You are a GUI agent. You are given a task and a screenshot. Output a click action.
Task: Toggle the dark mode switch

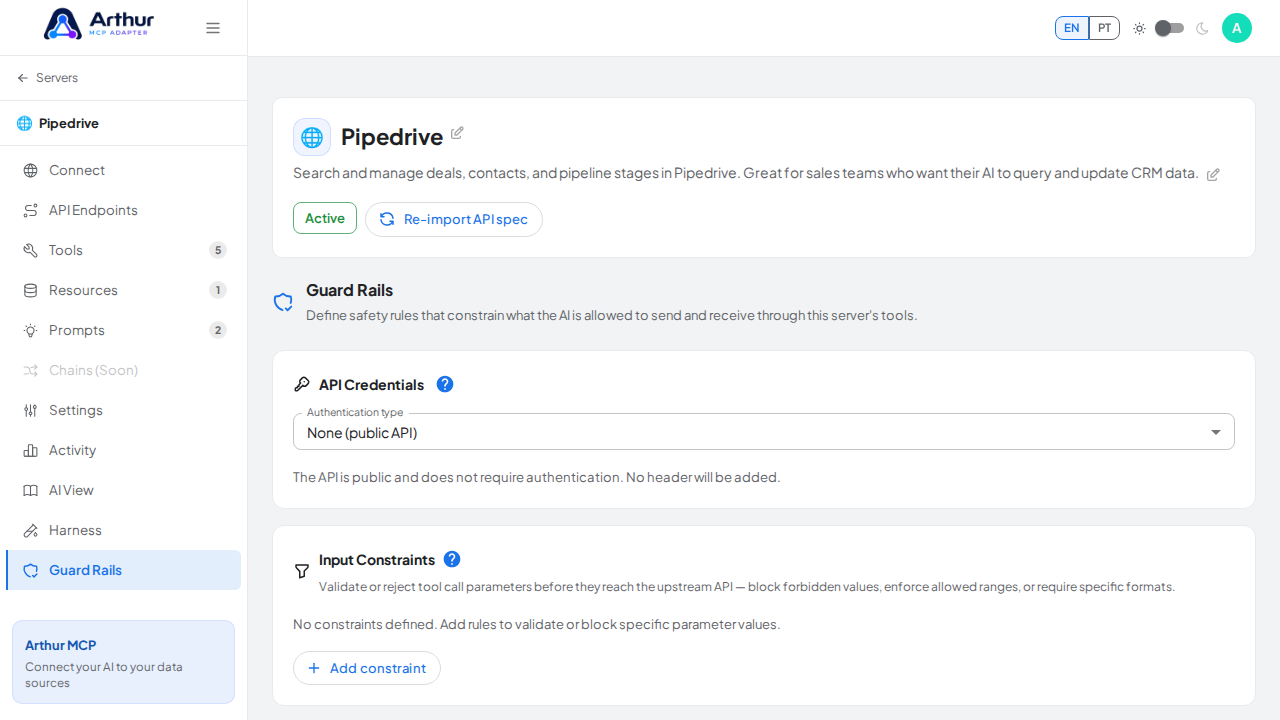(x=1169, y=28)
